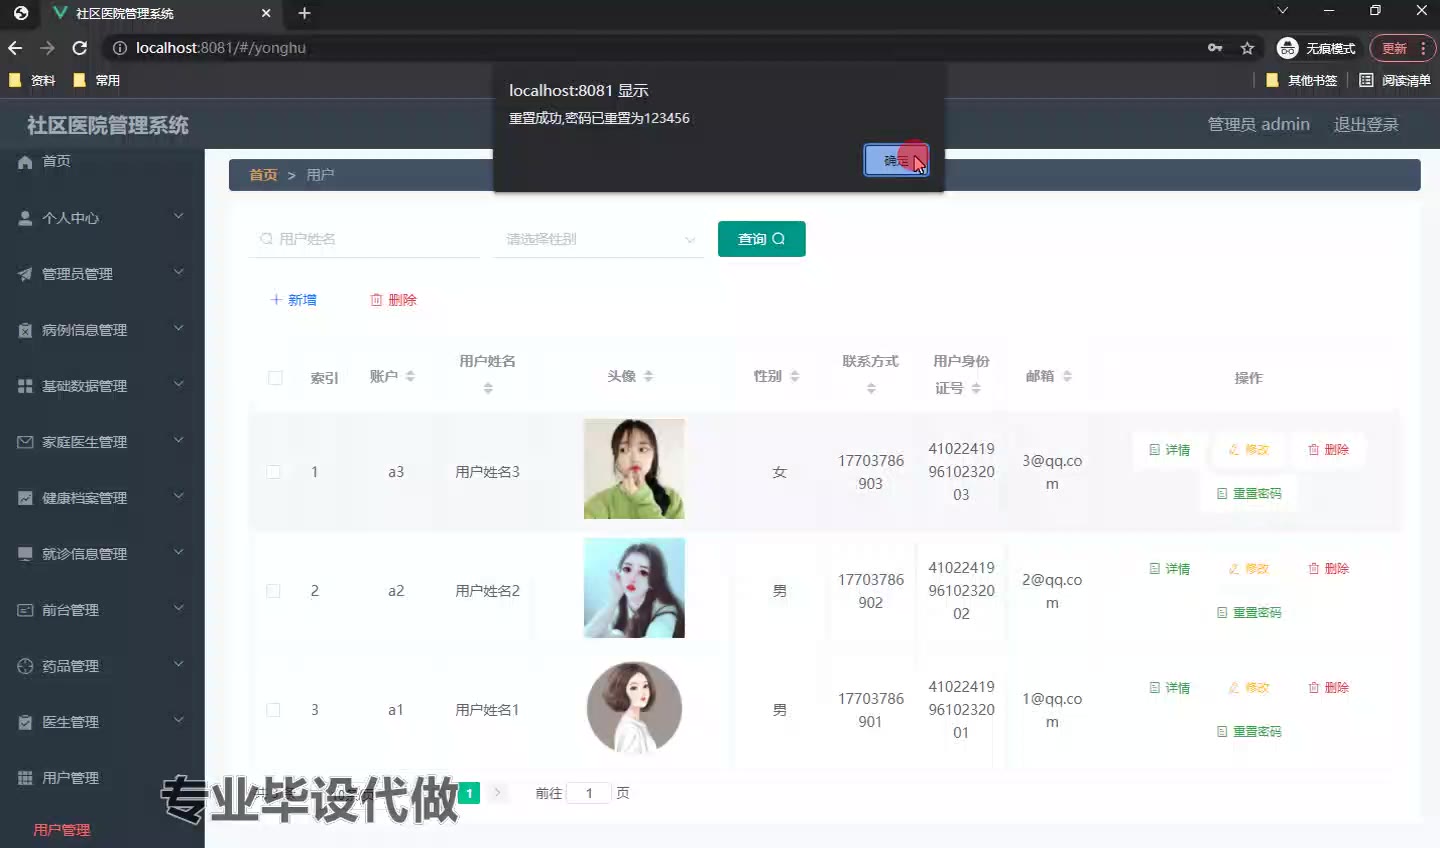Expand the 药品管理 sidebar menu

click(178, 665)
